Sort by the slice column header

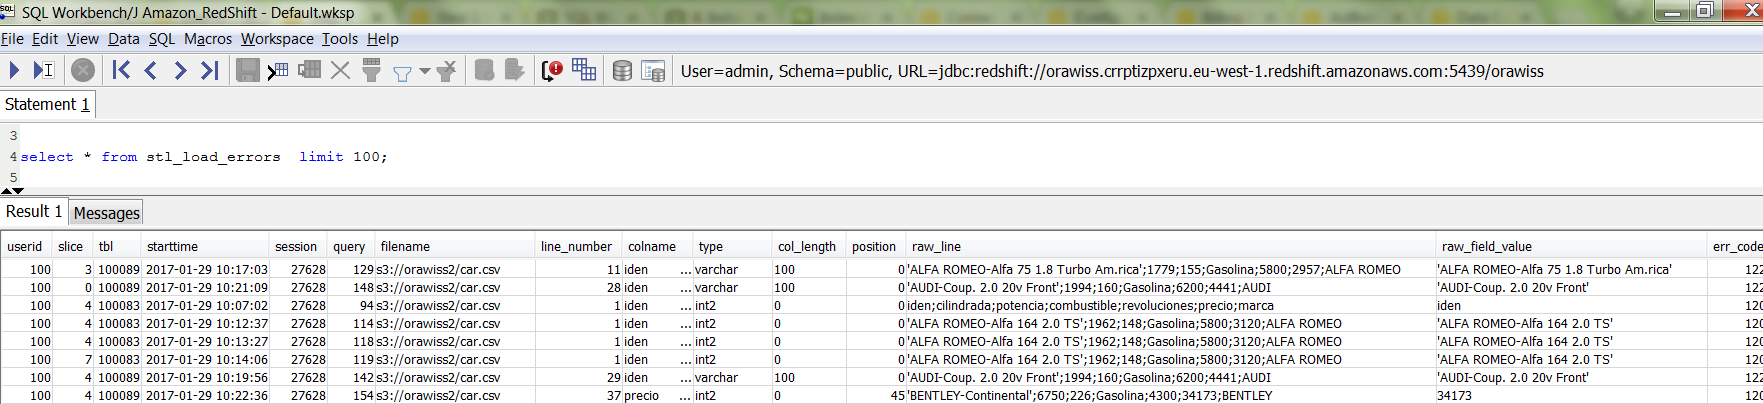point(71,246)
